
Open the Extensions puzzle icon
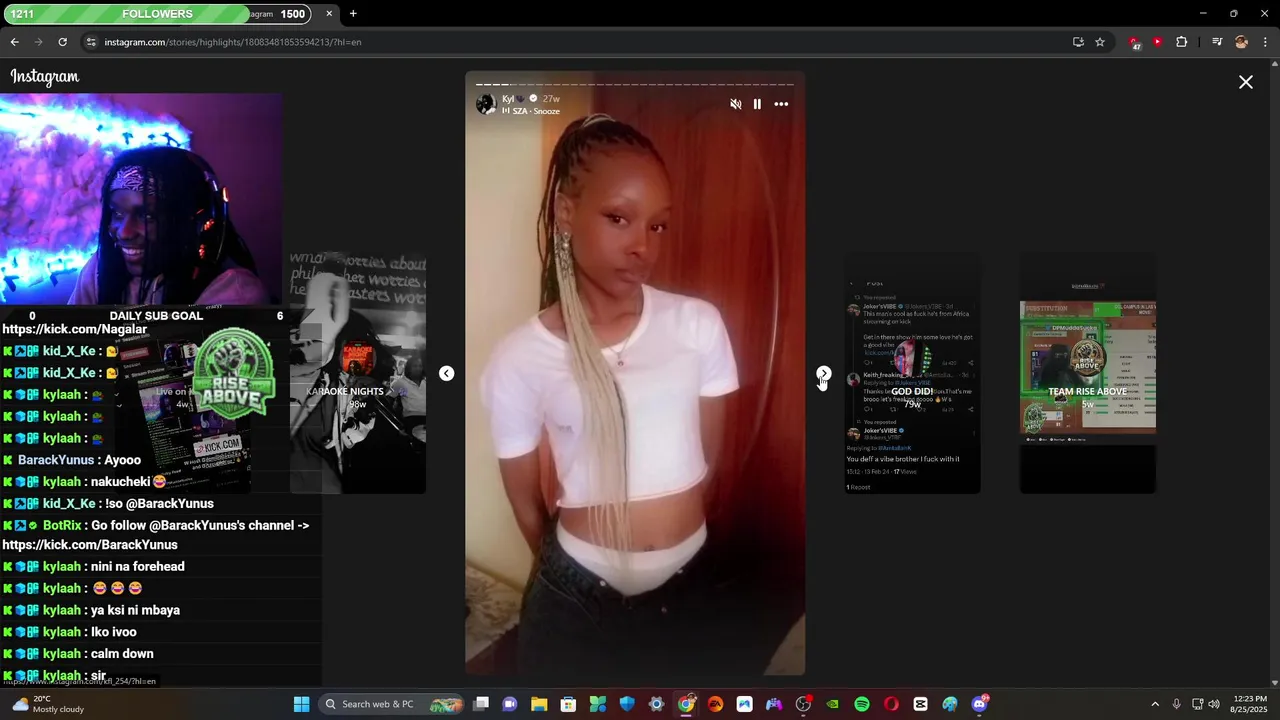(x=1182, y=42)
